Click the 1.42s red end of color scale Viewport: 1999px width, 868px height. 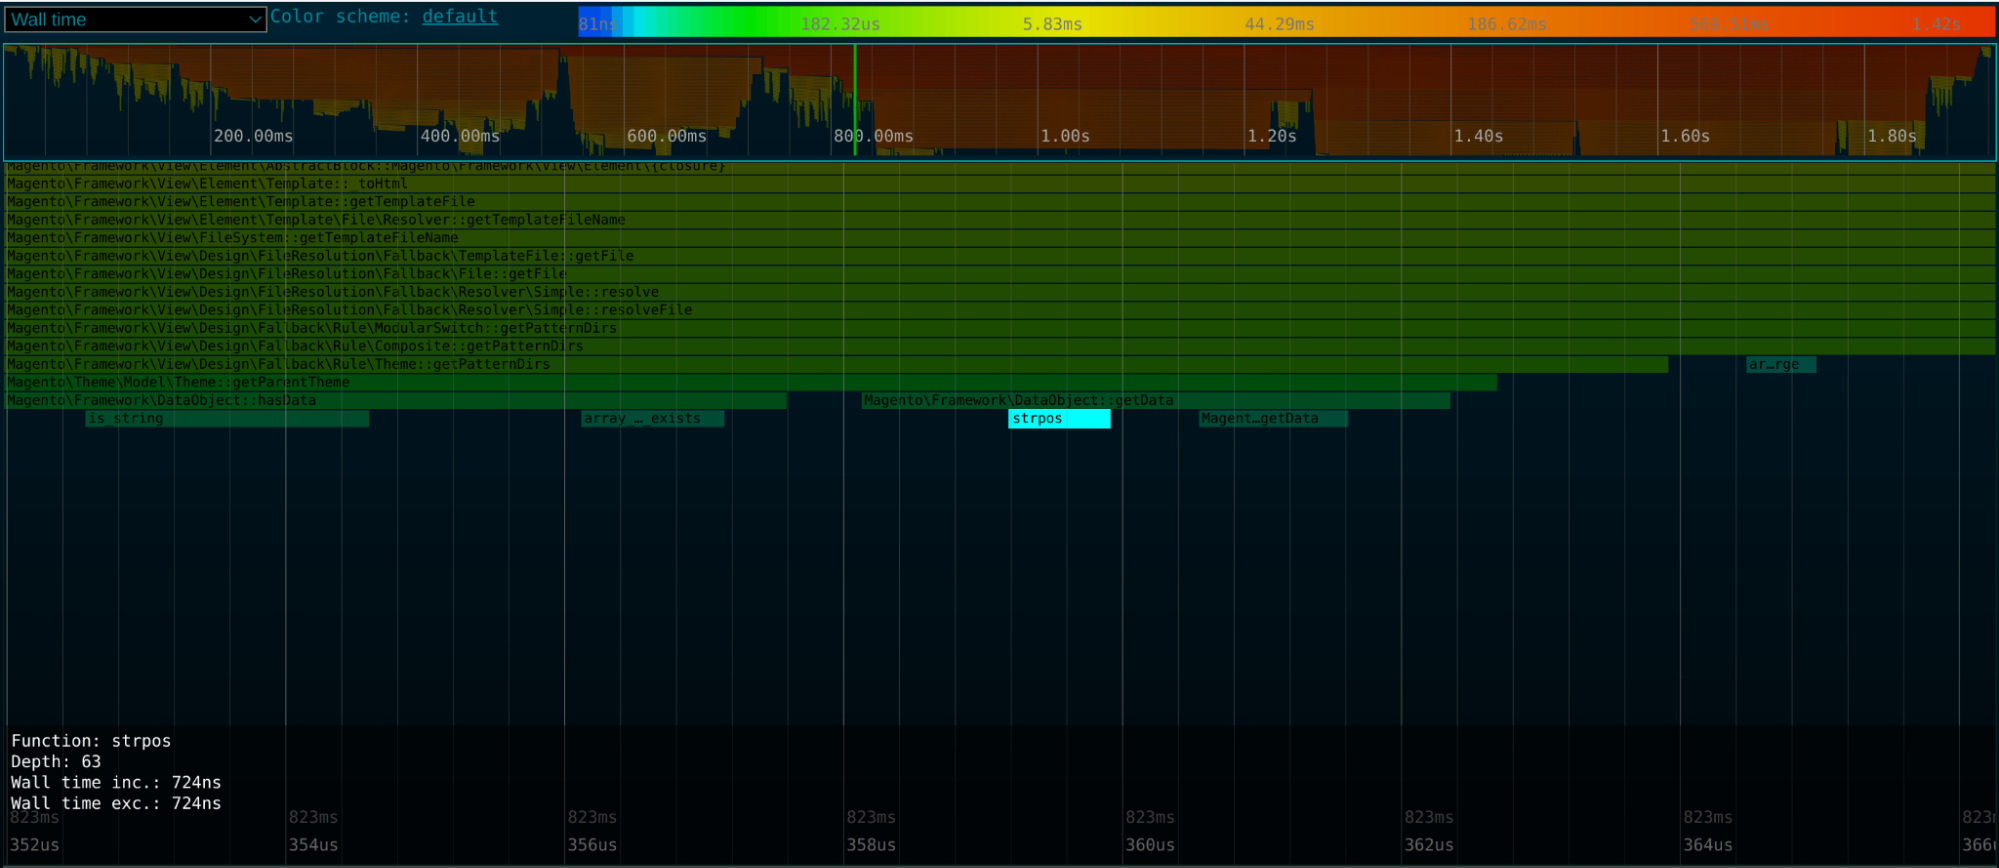click(1936, 24)
